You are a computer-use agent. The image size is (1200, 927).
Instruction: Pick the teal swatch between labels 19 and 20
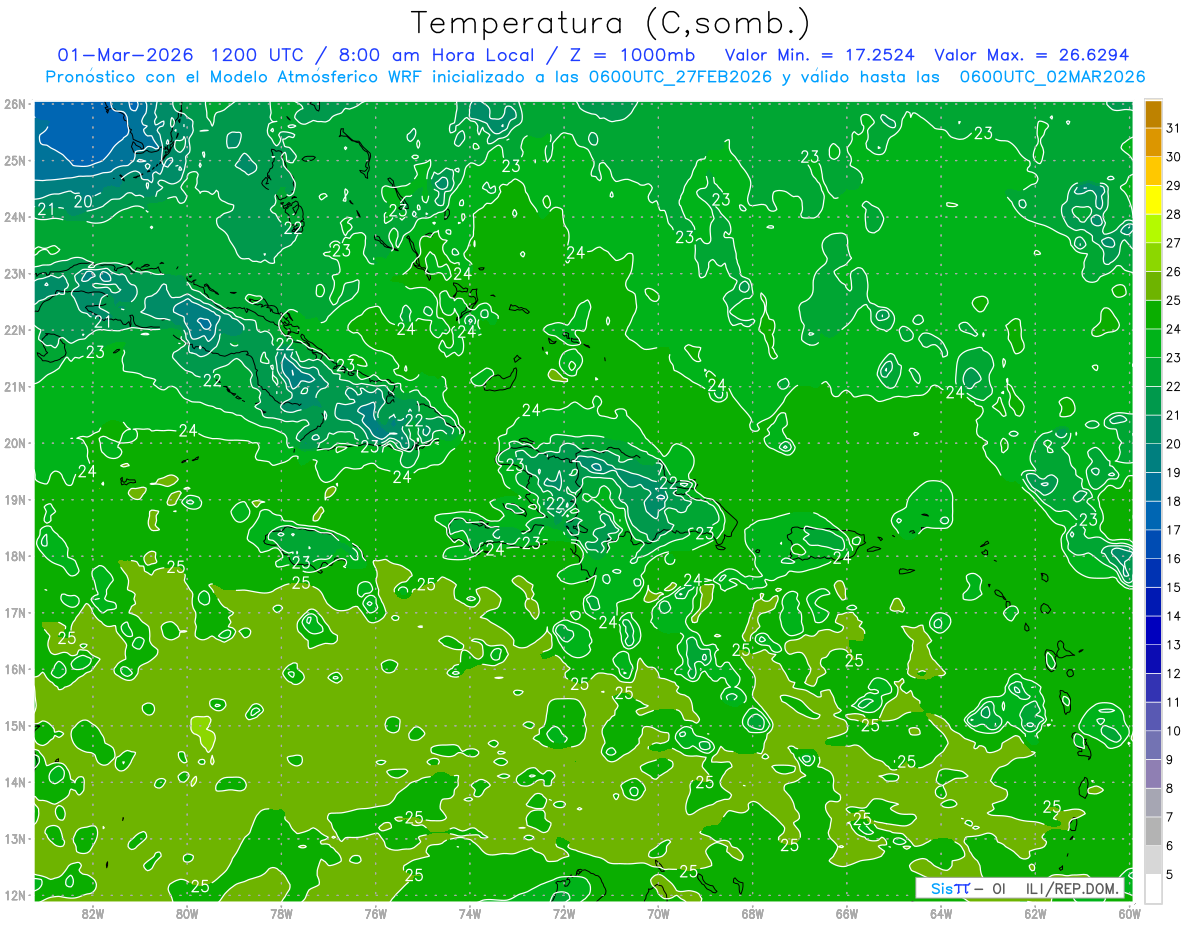tap(1153, 459)
